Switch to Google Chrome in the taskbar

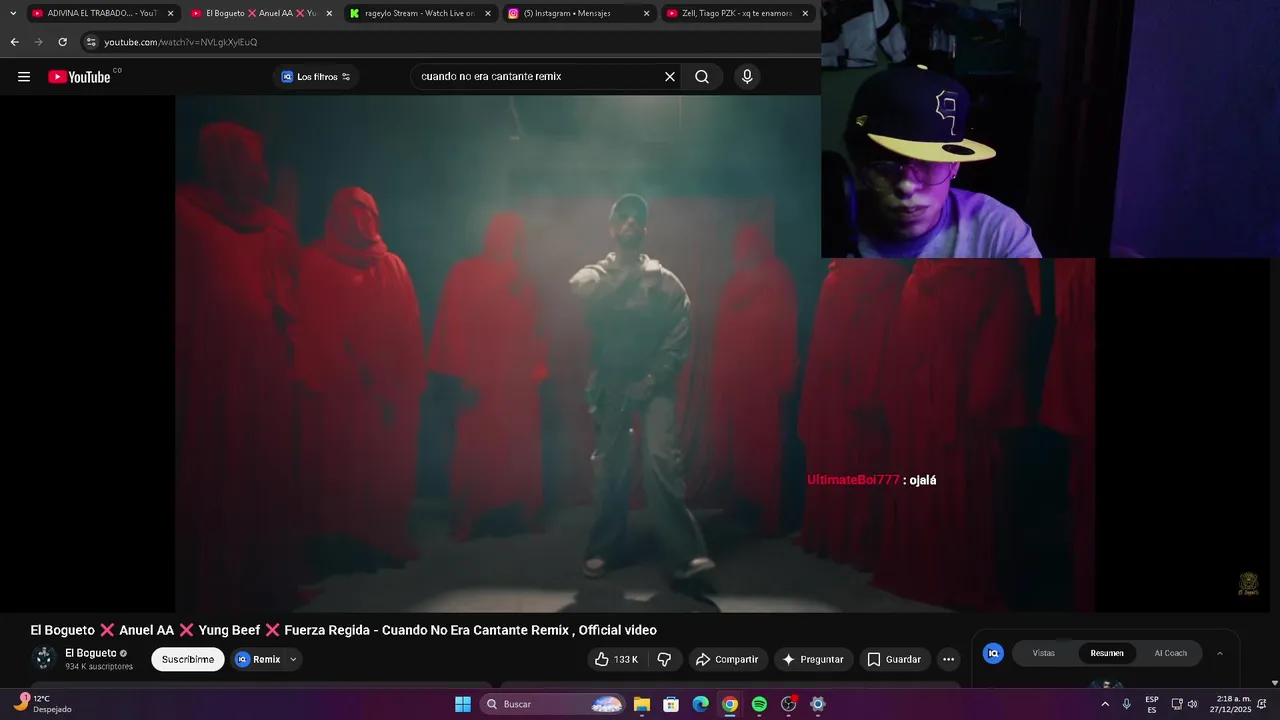coord(730,704)
